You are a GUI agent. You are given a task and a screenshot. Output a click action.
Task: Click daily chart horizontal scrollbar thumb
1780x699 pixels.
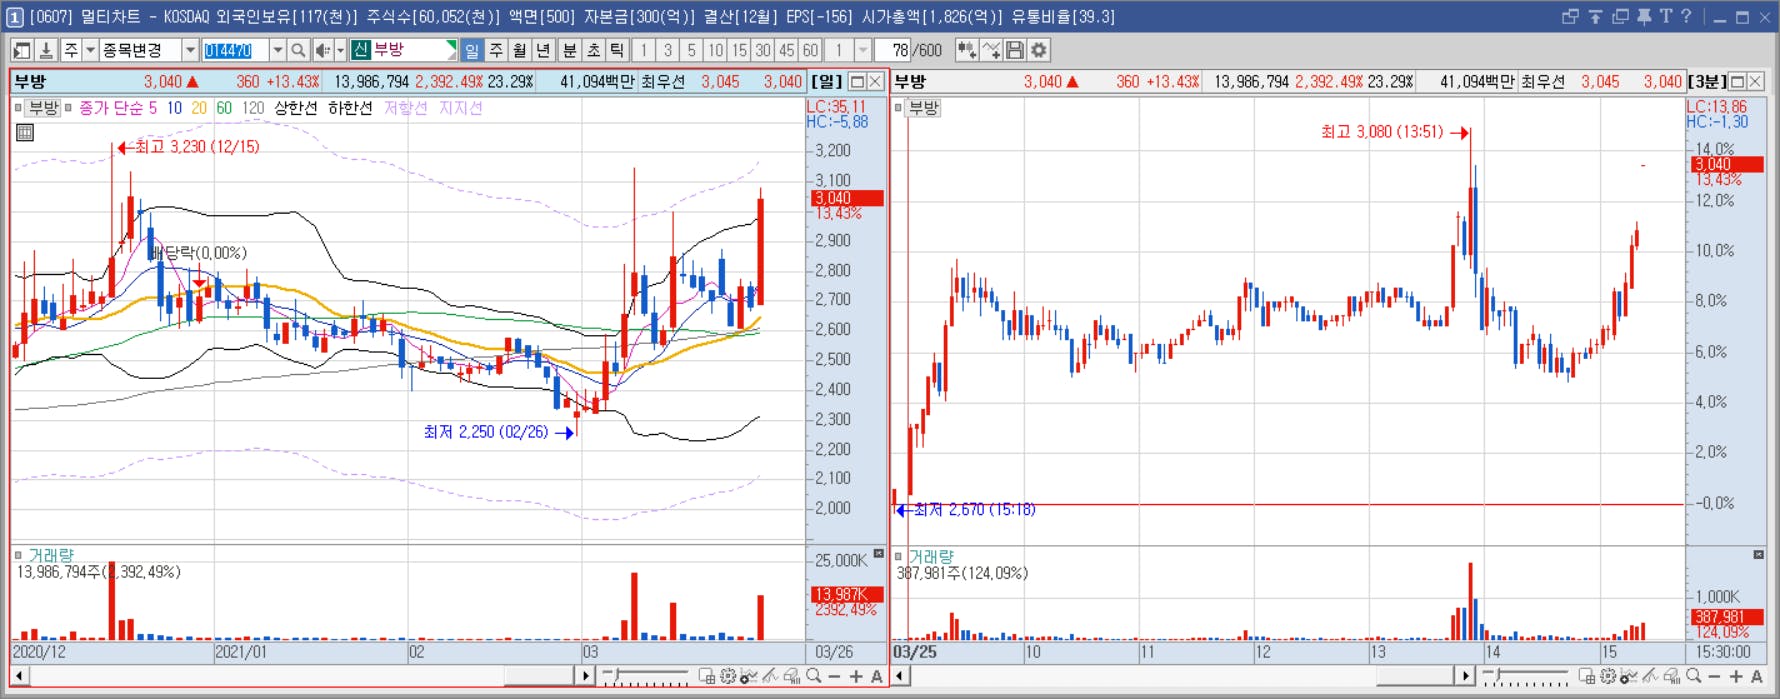[x=539, y=676]
